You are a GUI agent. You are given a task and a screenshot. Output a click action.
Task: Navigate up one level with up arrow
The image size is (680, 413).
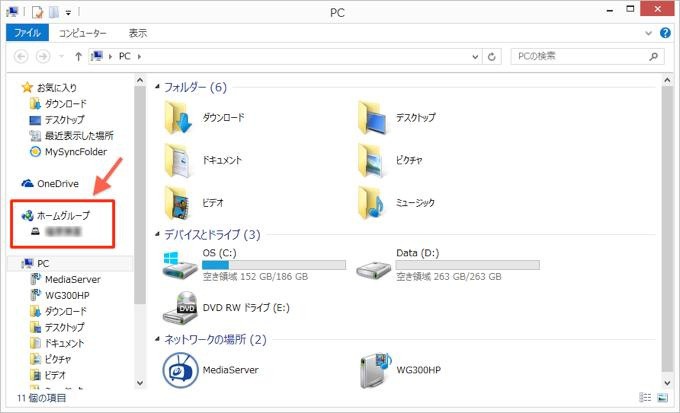78,57
